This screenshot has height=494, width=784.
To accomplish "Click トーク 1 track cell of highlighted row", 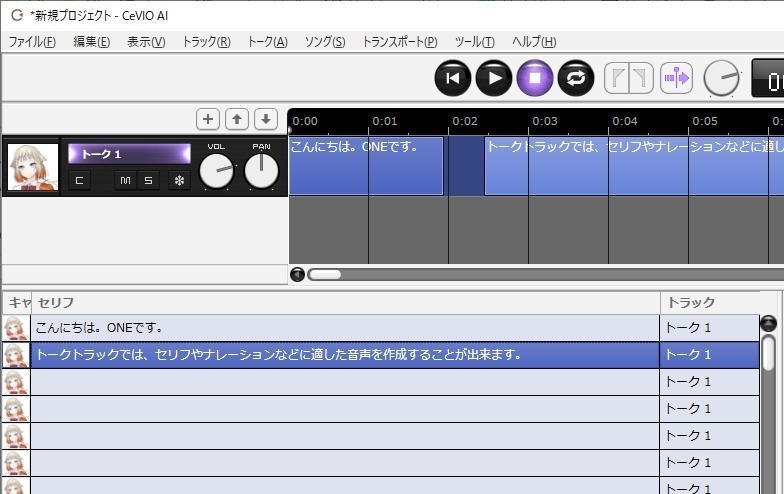I will tap(710, 355).
